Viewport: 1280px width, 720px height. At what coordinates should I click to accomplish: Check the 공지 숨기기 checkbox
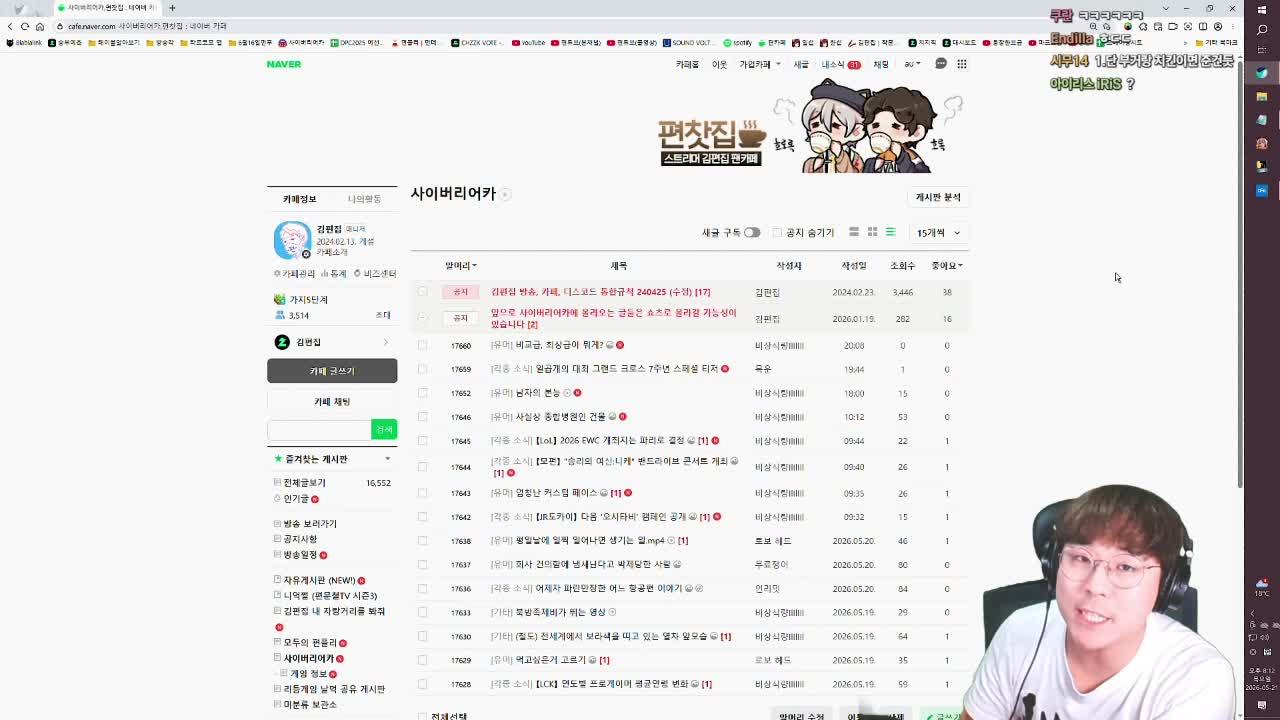pos(777,232)
